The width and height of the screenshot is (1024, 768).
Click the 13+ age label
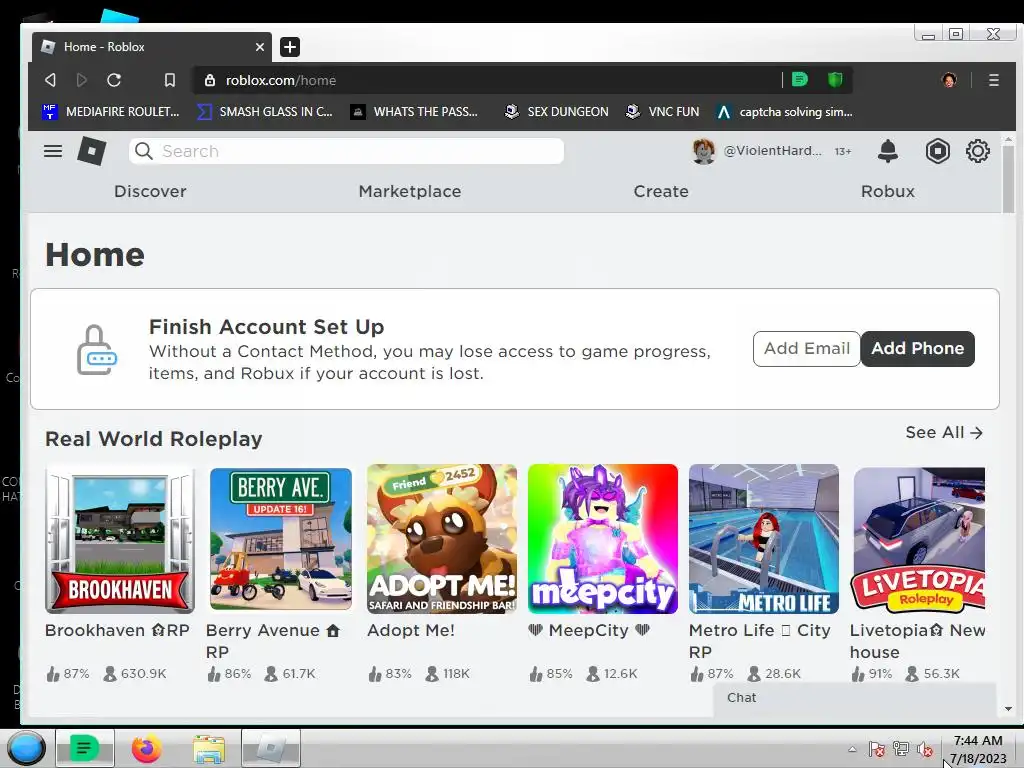pos(842,152)
